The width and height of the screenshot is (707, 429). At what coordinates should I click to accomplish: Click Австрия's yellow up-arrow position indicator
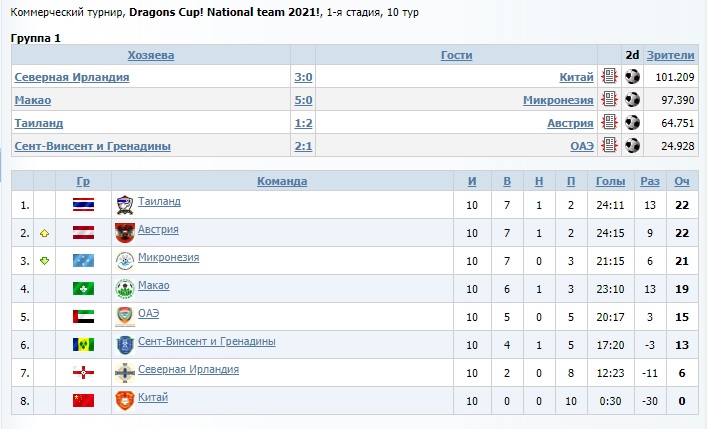coord(44,233)
